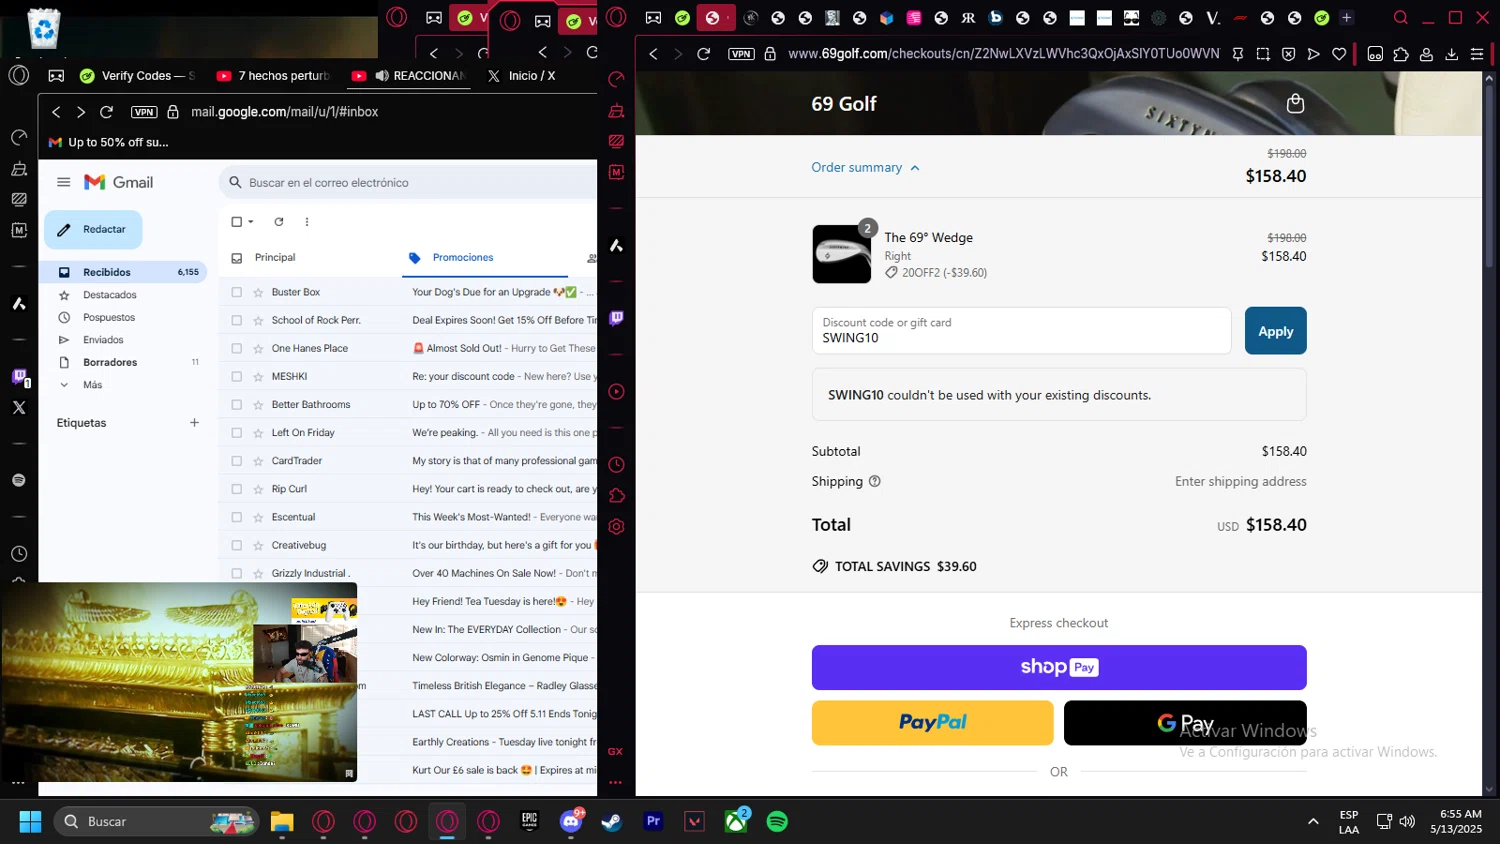
Task: Switch to 7 hechos perturb YouTube tab
Action: click(273, 76)
